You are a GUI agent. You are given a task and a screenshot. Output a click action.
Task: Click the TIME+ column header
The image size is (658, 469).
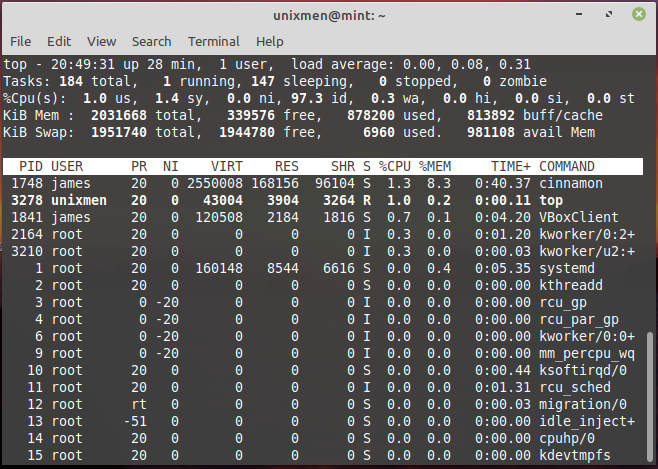pyautogui.click(x=511, y=167)
